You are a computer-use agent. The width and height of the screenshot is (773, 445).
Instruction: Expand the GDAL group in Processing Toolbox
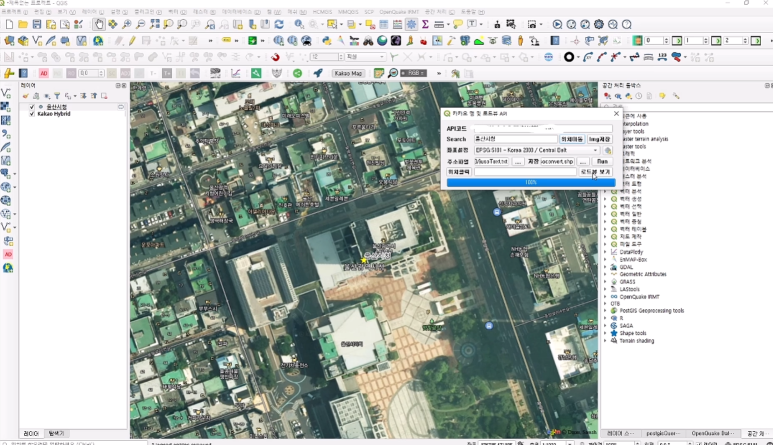click(605, 267)
